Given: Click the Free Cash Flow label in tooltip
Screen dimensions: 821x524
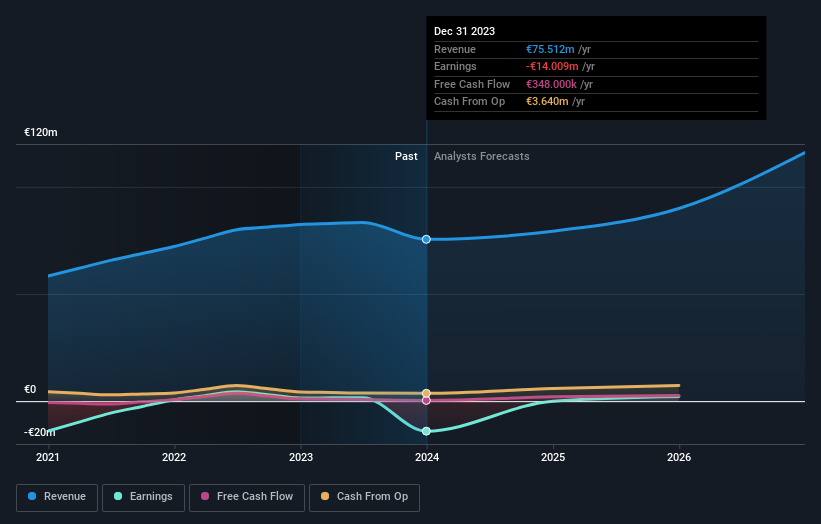Looking at the screenshot, I should [472, 84].
